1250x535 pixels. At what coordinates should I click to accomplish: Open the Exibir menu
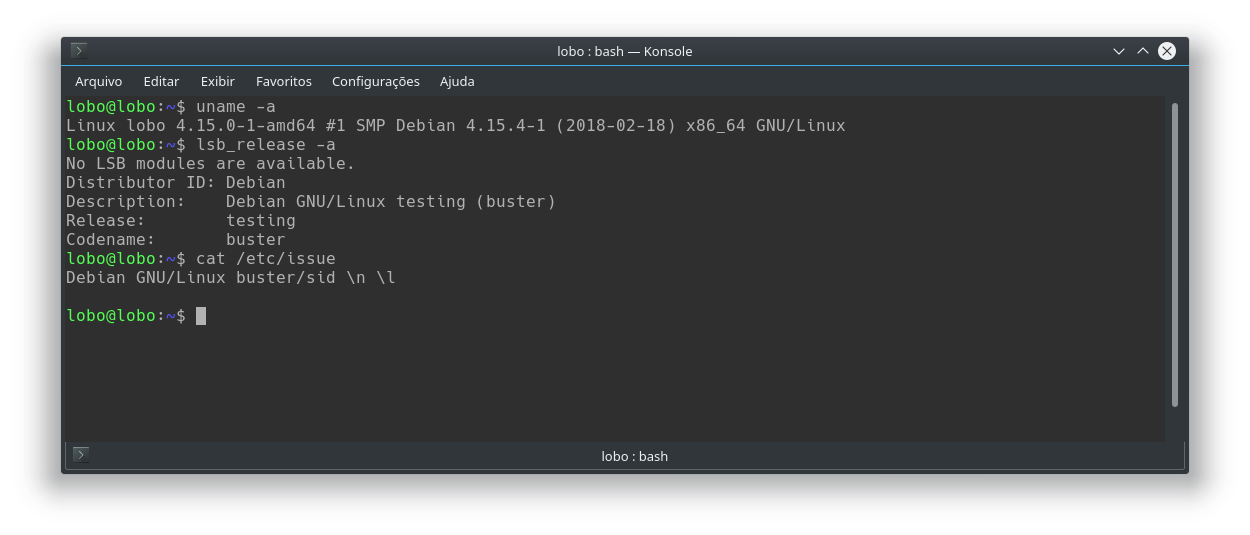click(x=217, y=81)
